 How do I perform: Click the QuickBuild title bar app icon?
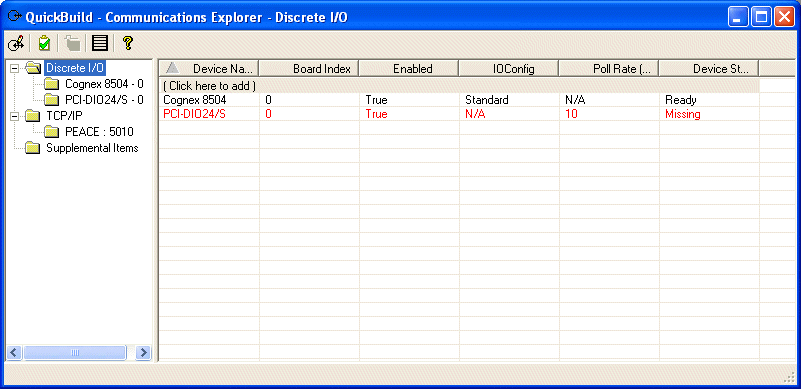point(14,17)
